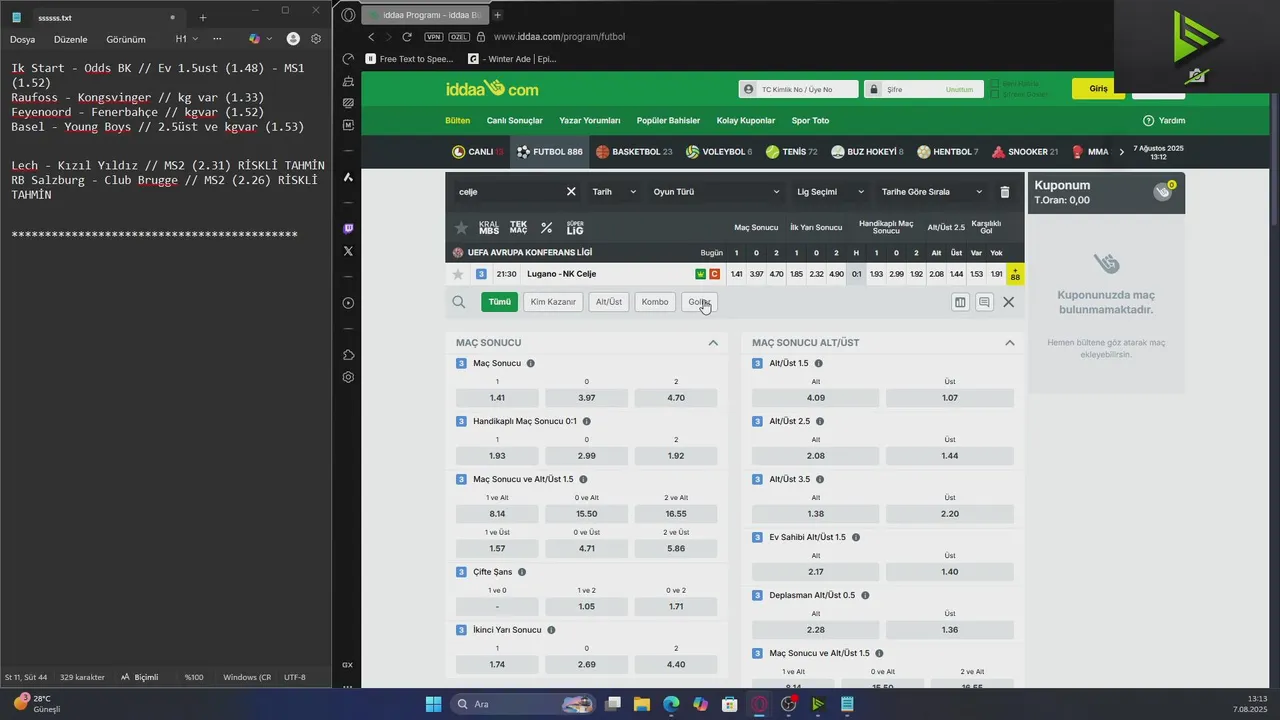Toggle the Beni Hatırla checkbox
This screenshot has width=1280, height=720.
[x=995, y=84]
